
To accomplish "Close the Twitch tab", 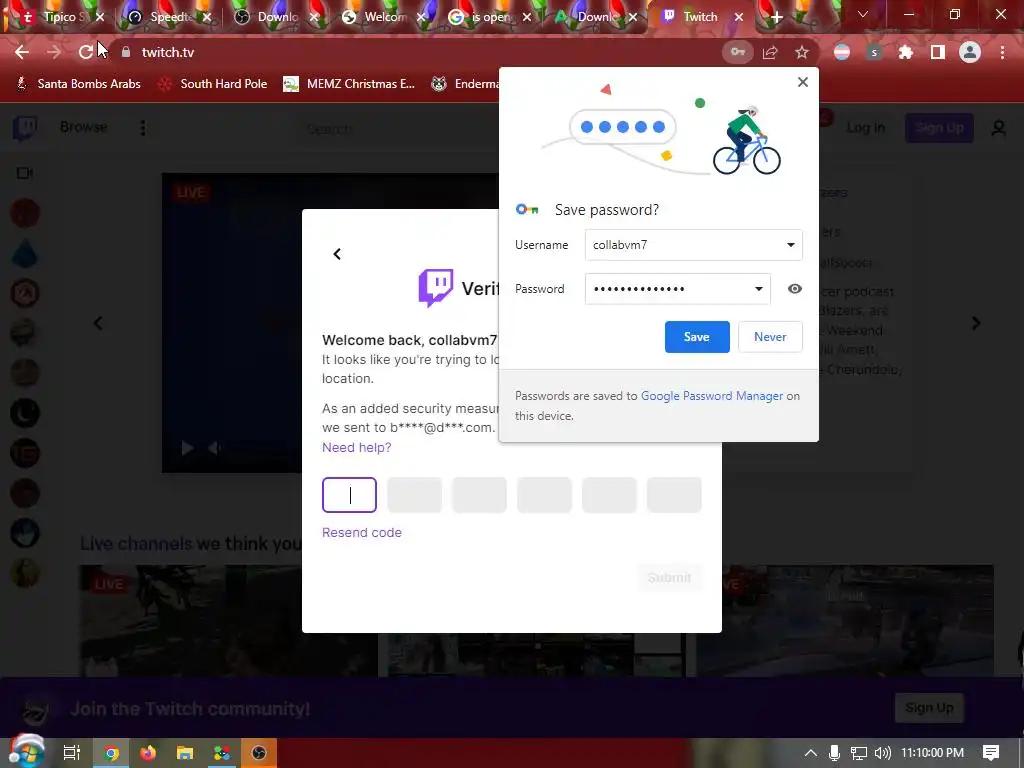I will pos(739,18).
